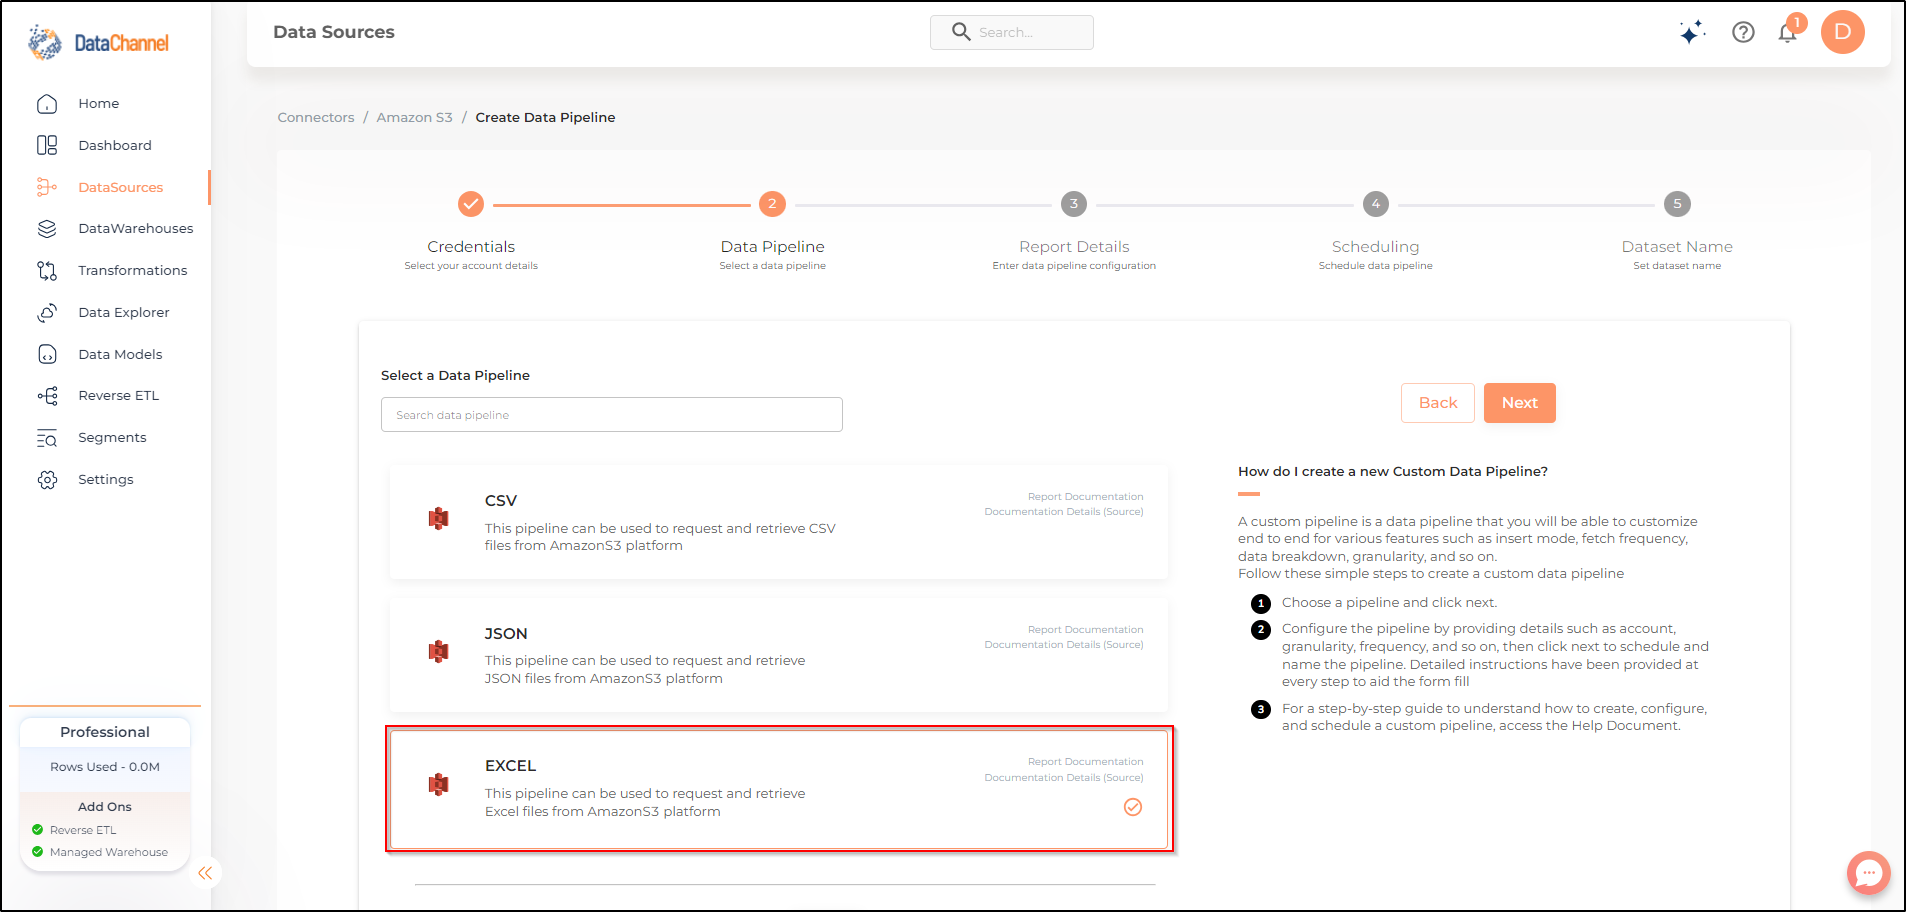
Task: Click the Reverse ETL add-on entry
Action: coord(75,830)
